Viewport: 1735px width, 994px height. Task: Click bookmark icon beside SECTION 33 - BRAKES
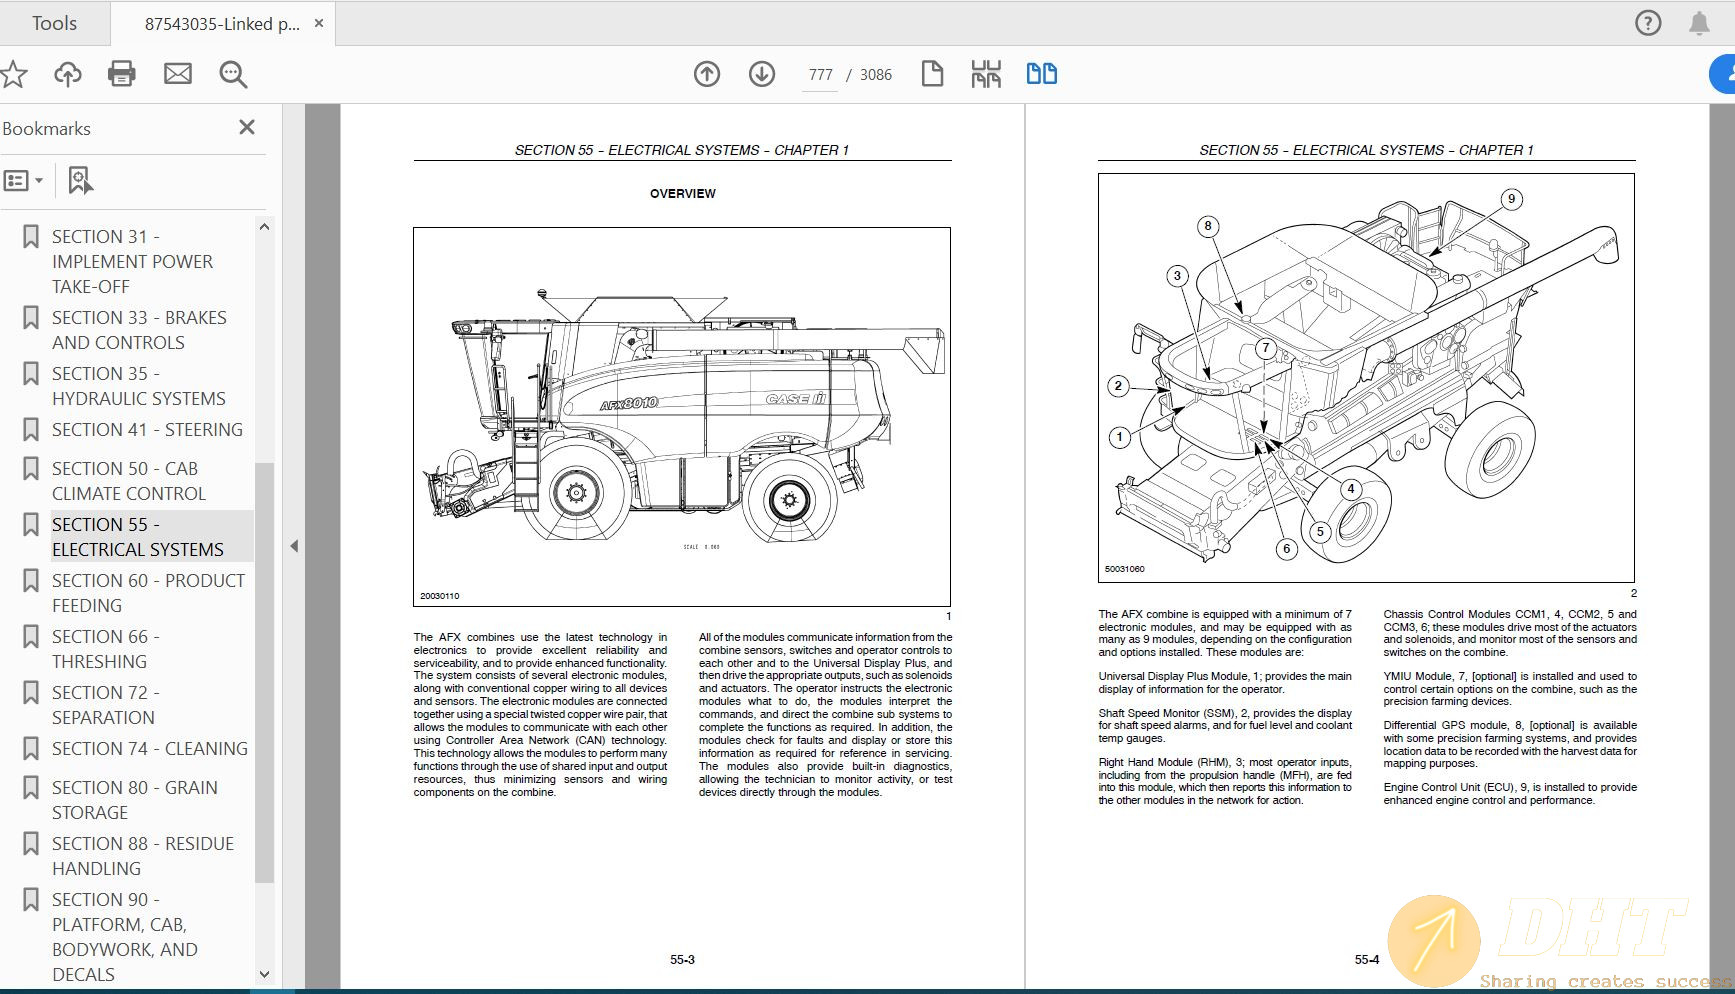tap(31, 318)
